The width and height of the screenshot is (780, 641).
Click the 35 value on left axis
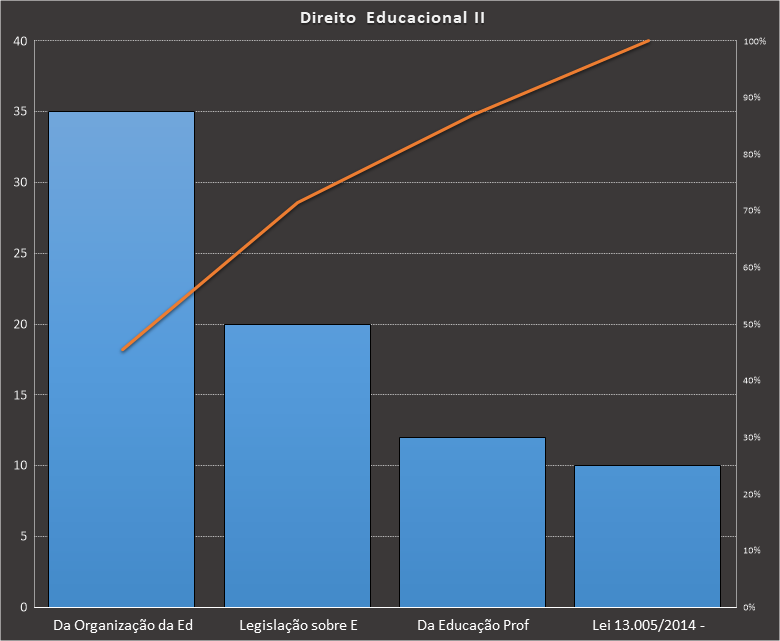20,112
